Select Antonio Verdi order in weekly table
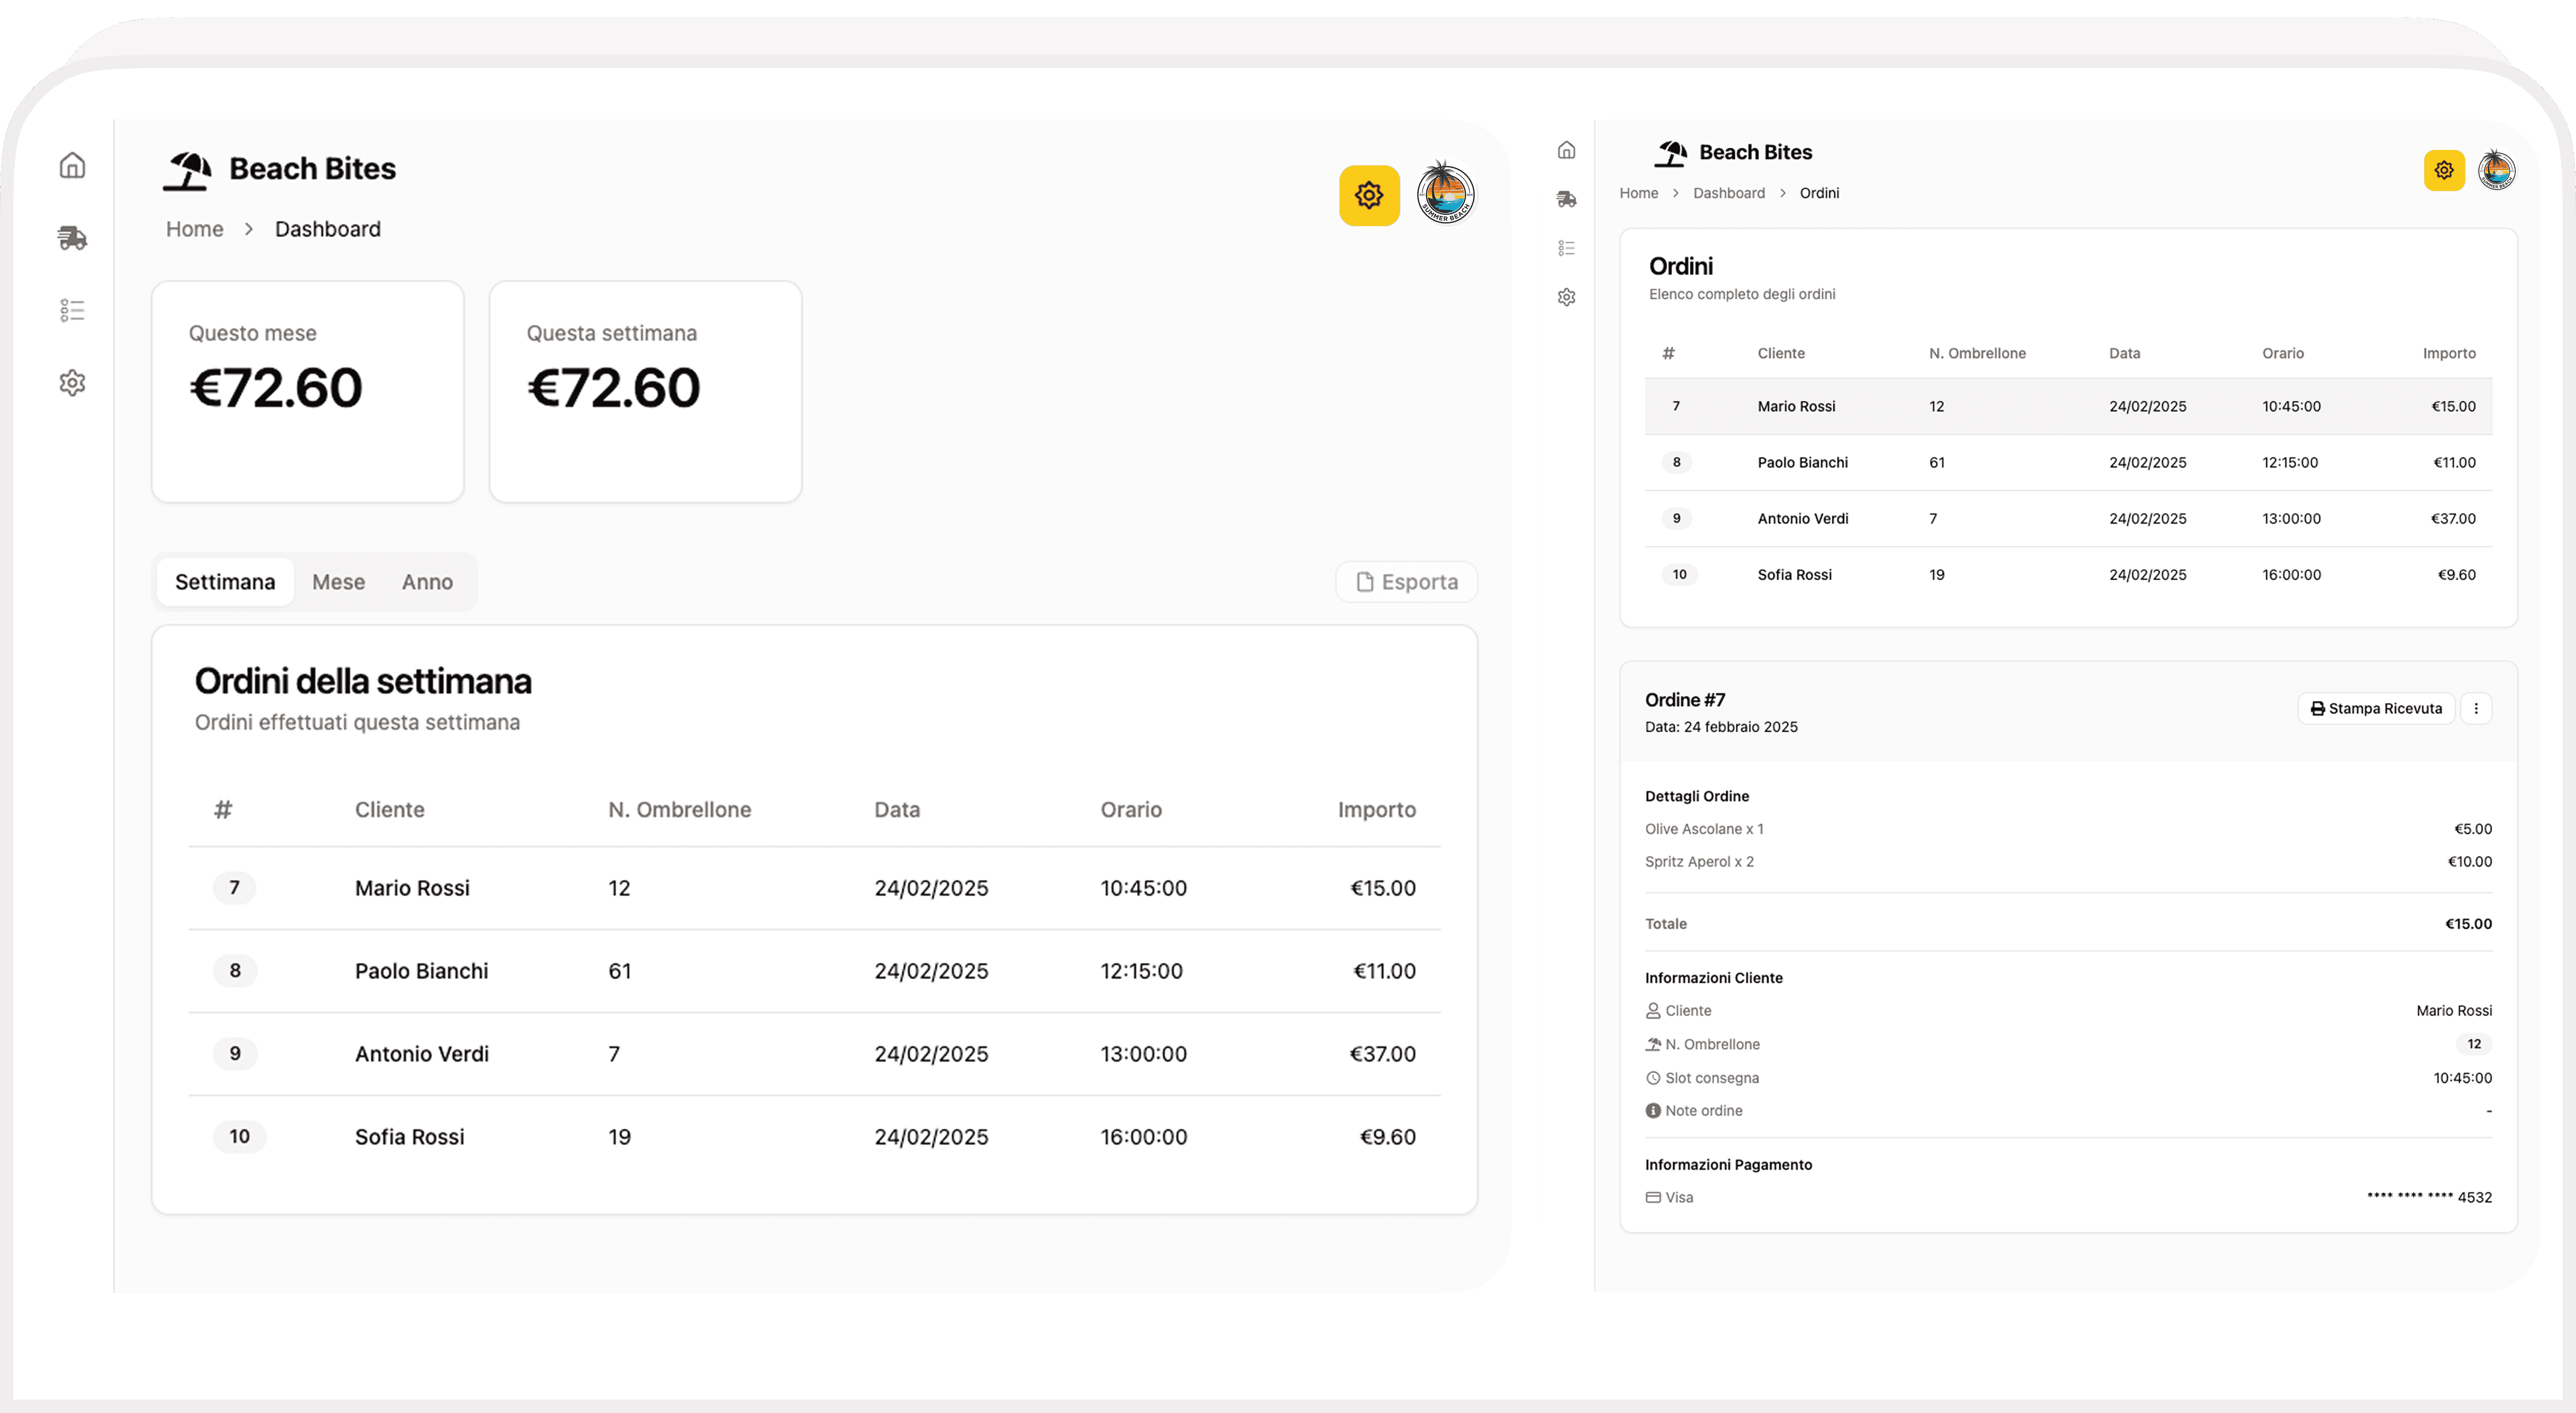This screenshot has width=2576, height=1413. click(421, 1053)
